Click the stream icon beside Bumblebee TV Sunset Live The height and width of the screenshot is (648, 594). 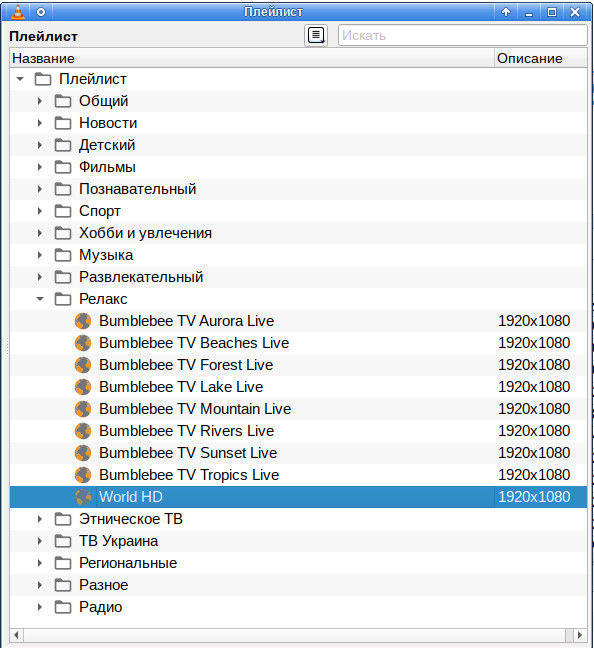pos(83,453)
